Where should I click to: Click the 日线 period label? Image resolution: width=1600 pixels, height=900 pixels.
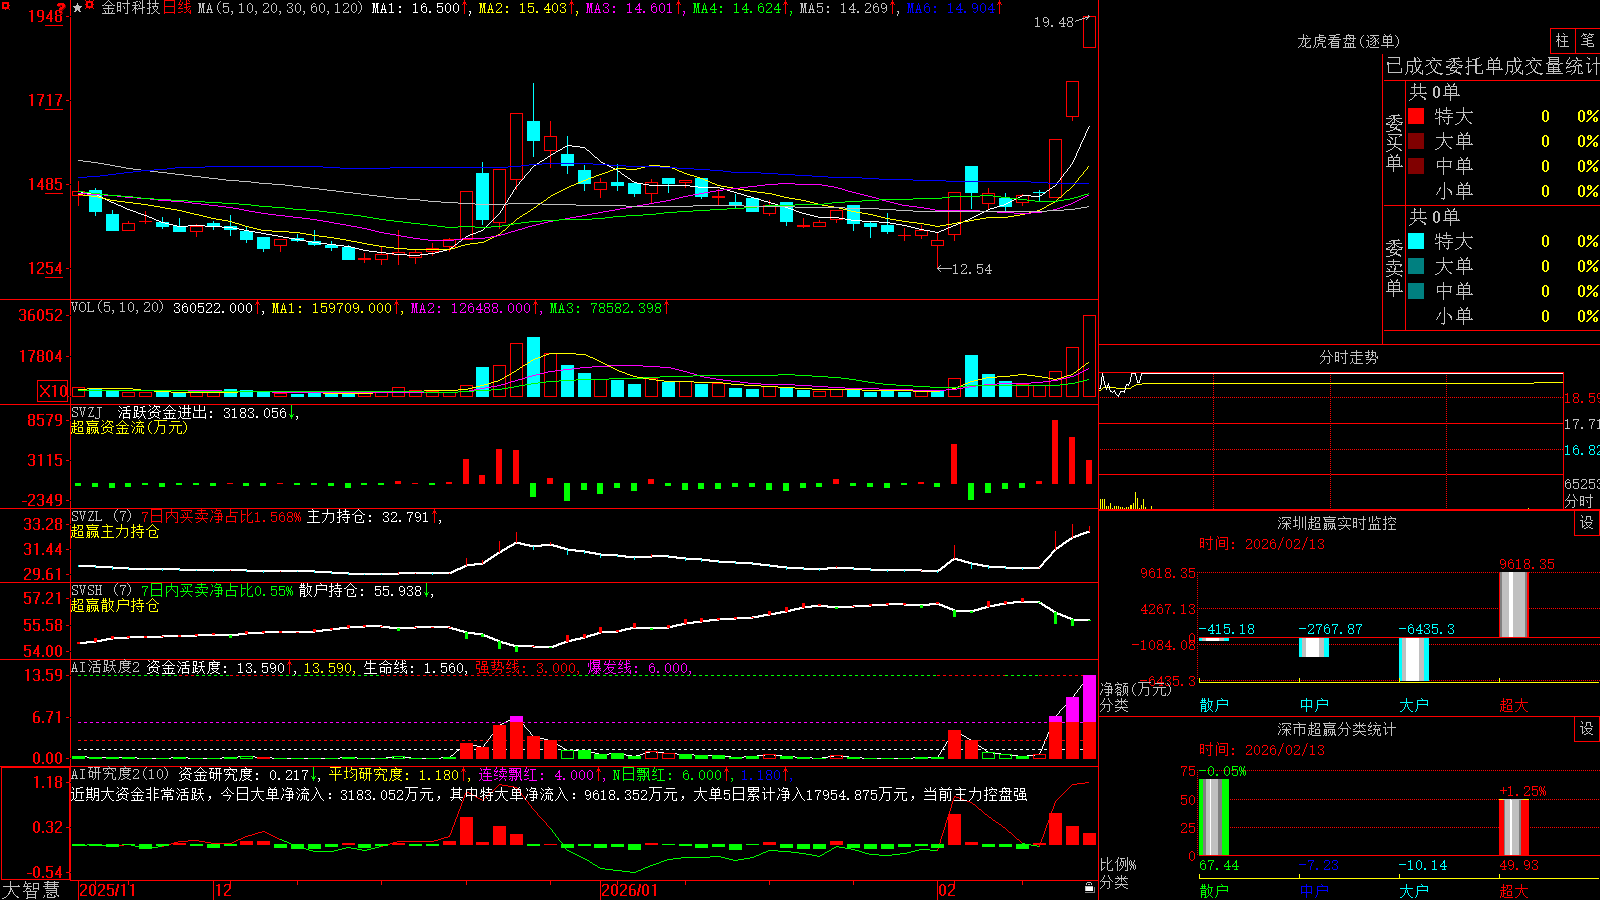[x=177, y=8]
